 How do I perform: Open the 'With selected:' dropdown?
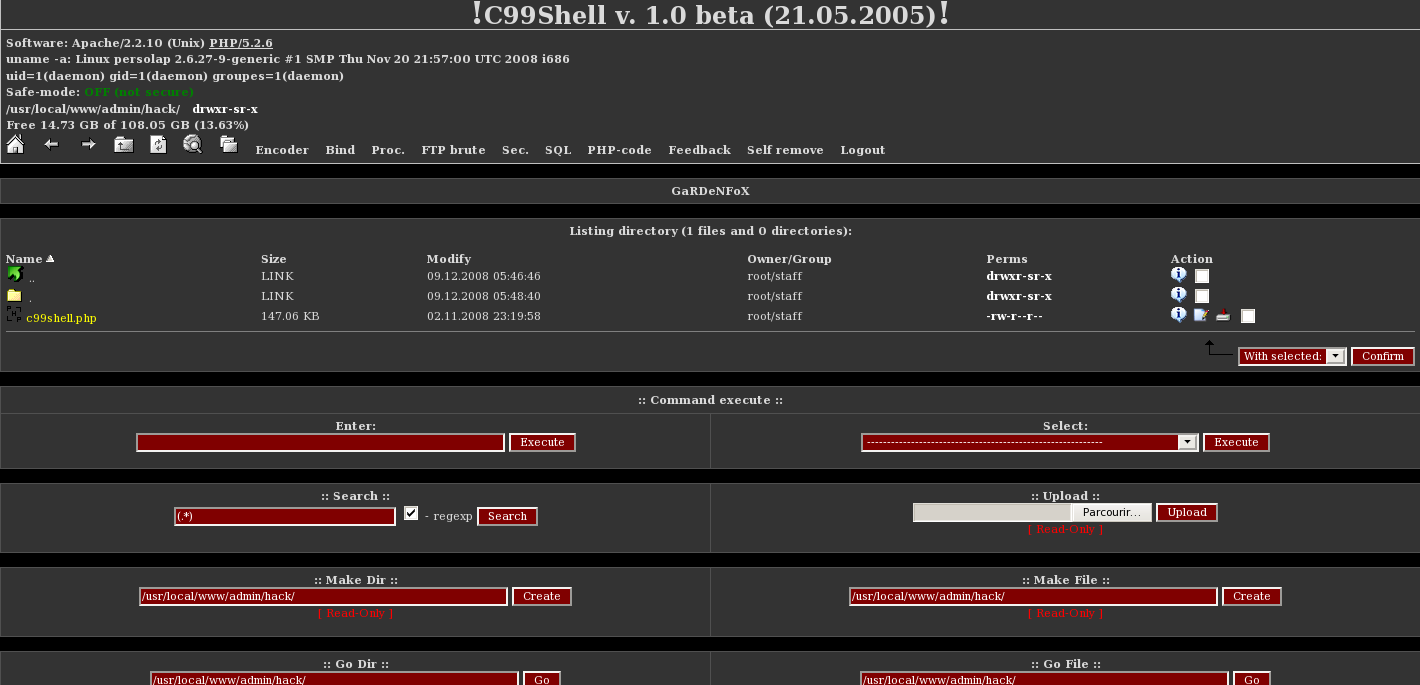(1292, 356)
